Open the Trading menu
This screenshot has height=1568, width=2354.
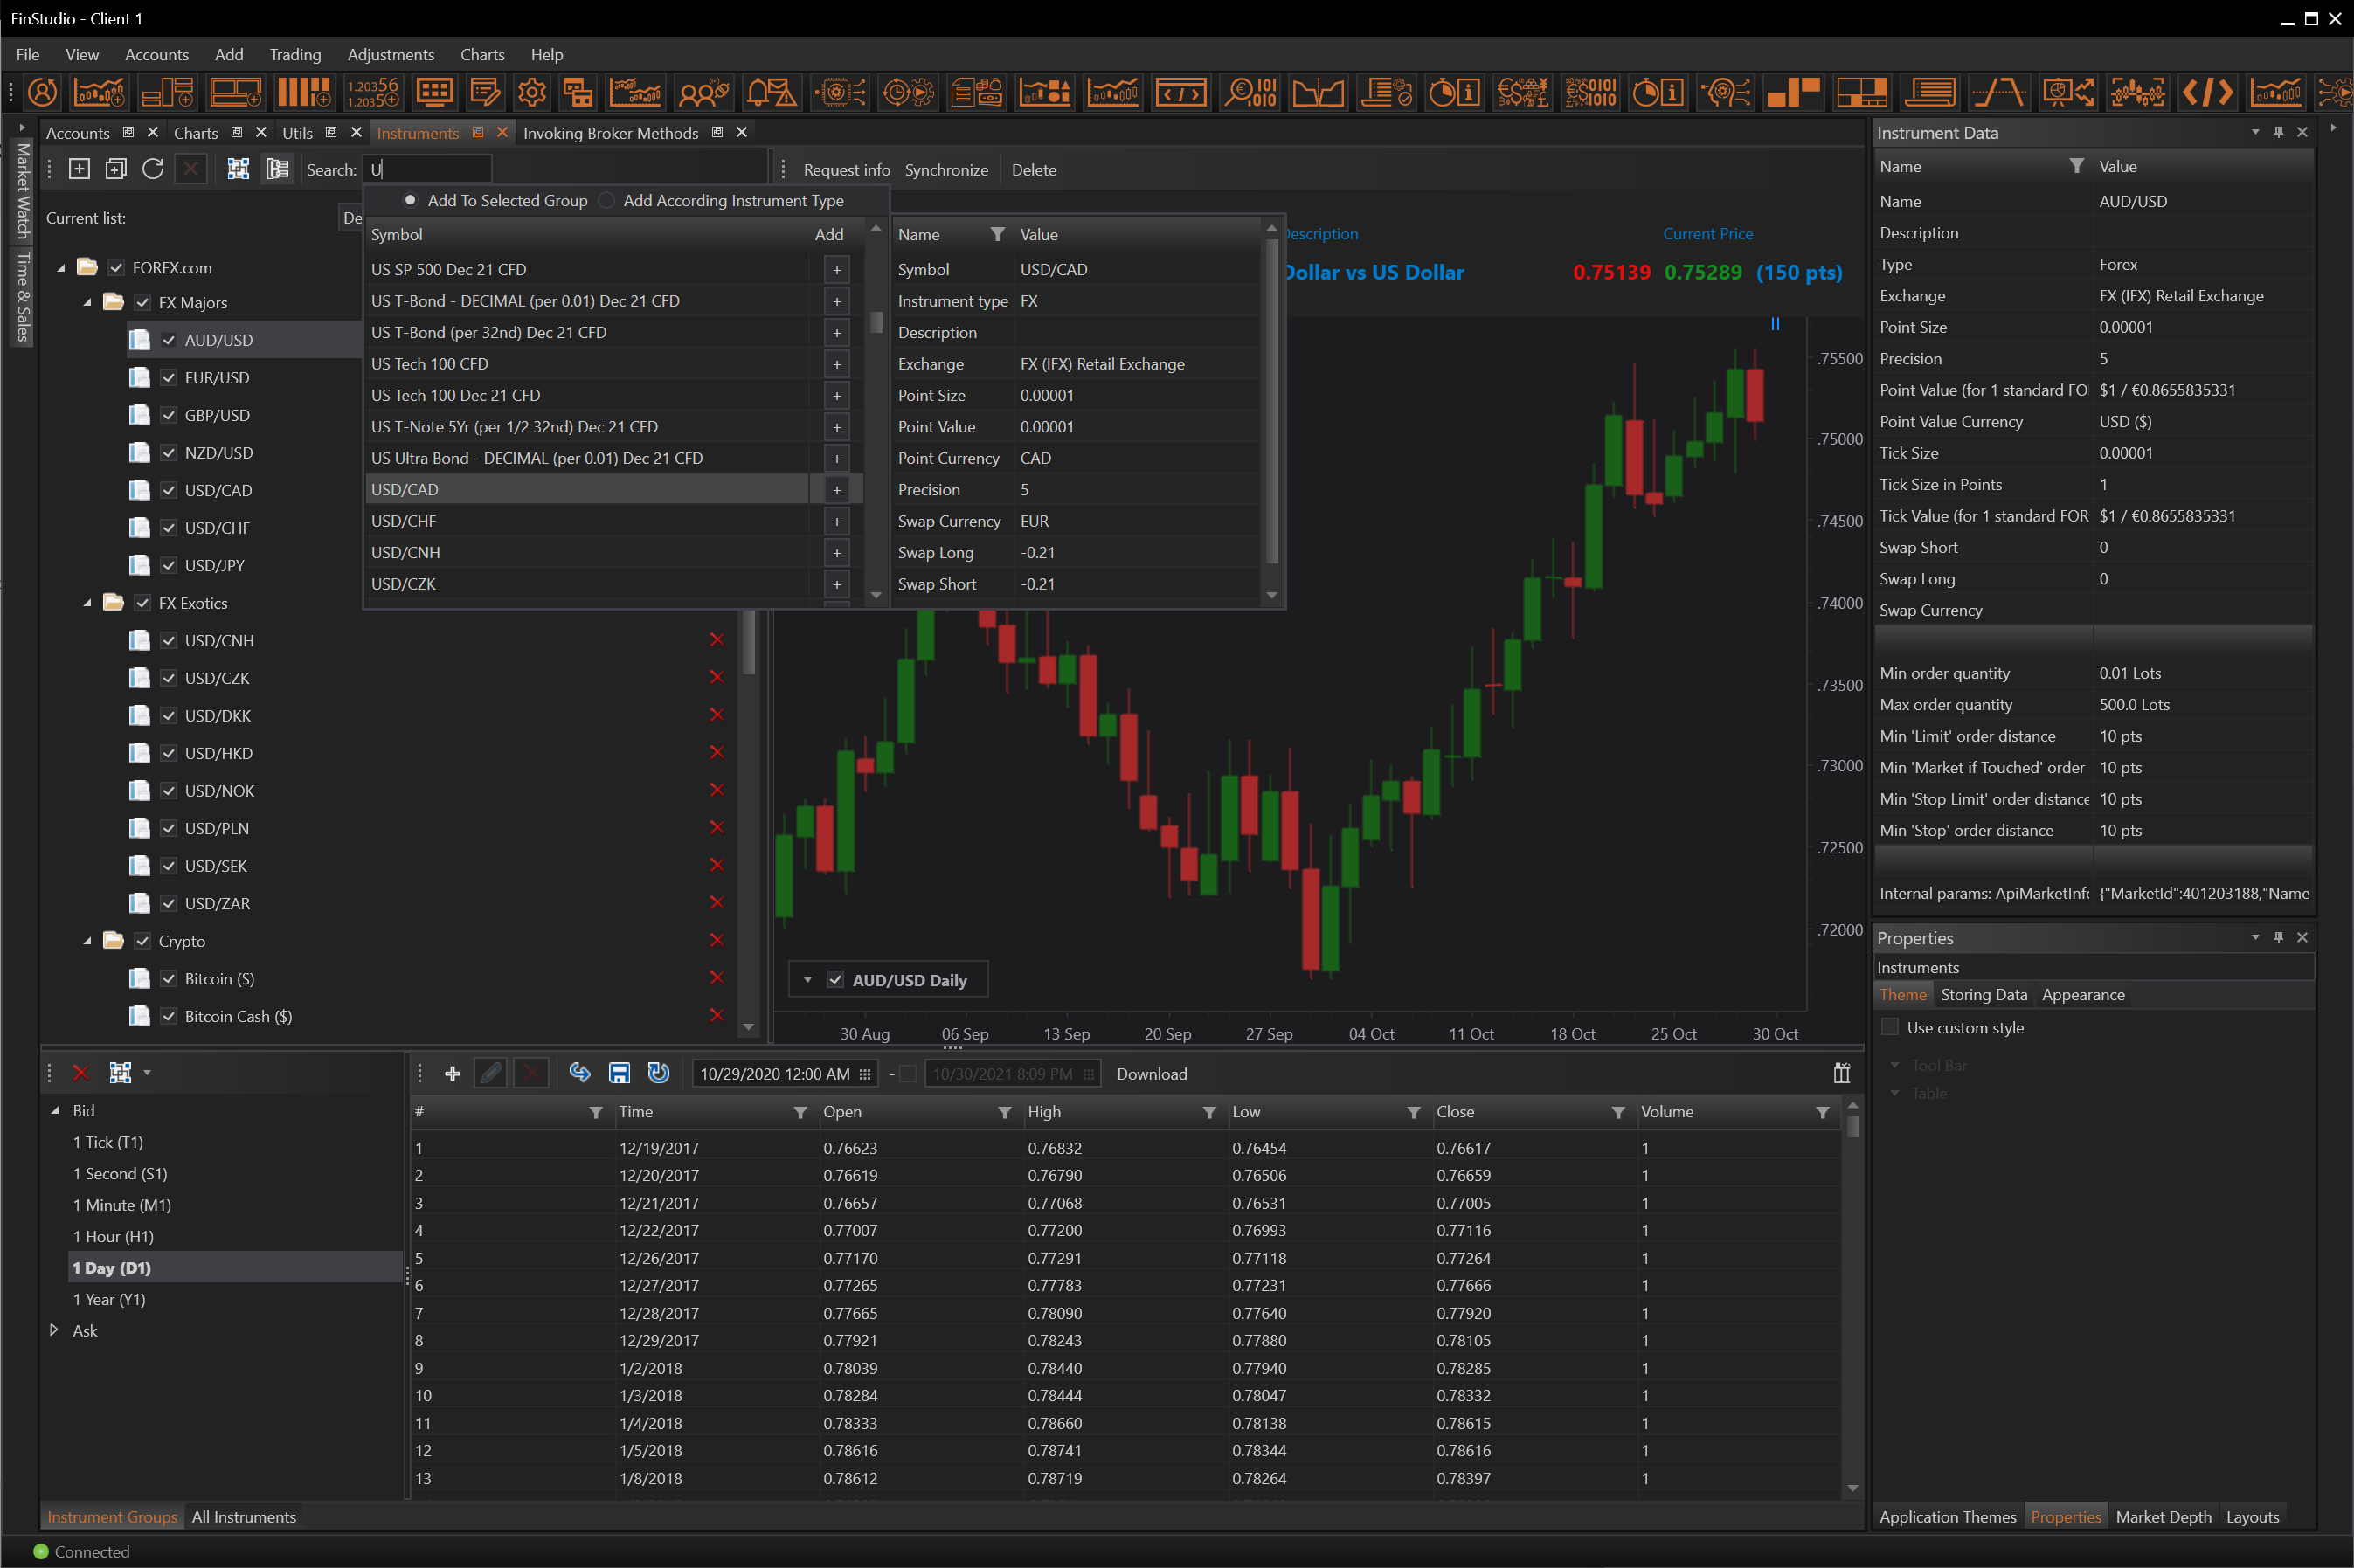pyautogui.click(x=295, y=54)
